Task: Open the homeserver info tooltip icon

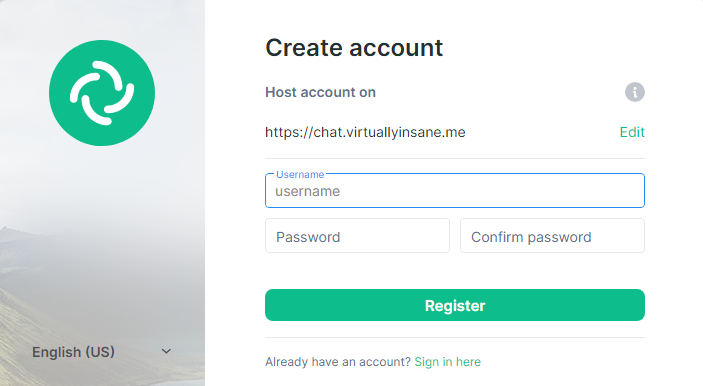Action: point(634,92)
